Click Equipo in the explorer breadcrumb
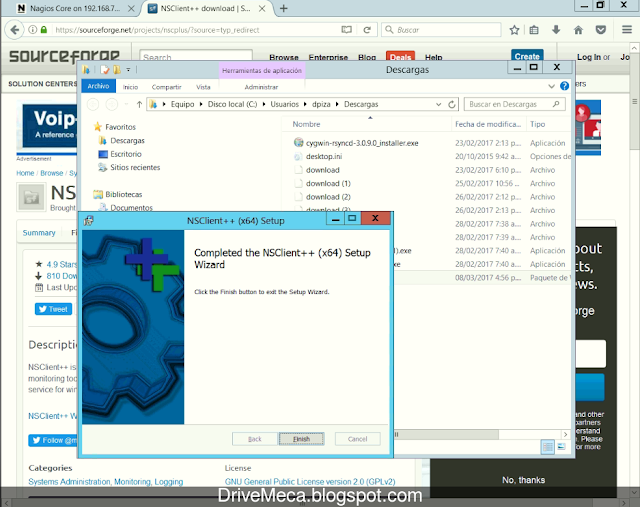The width and height of the screenshot is (640, 507). tap(182, 104)
